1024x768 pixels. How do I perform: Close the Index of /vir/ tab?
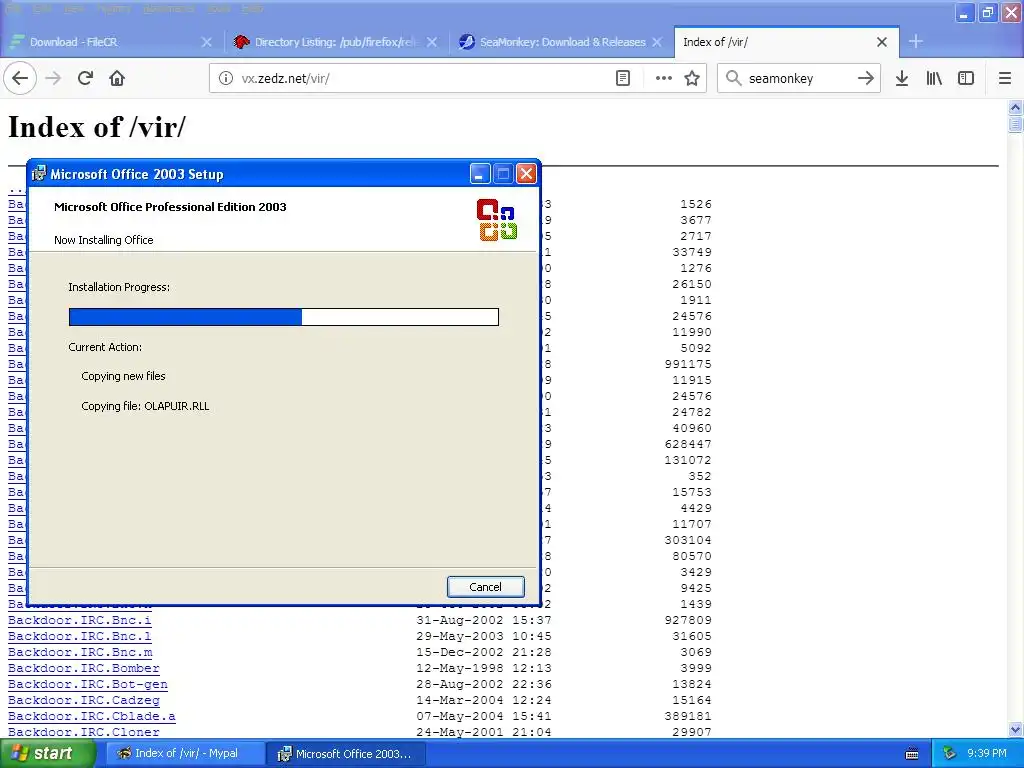(882, 42)
